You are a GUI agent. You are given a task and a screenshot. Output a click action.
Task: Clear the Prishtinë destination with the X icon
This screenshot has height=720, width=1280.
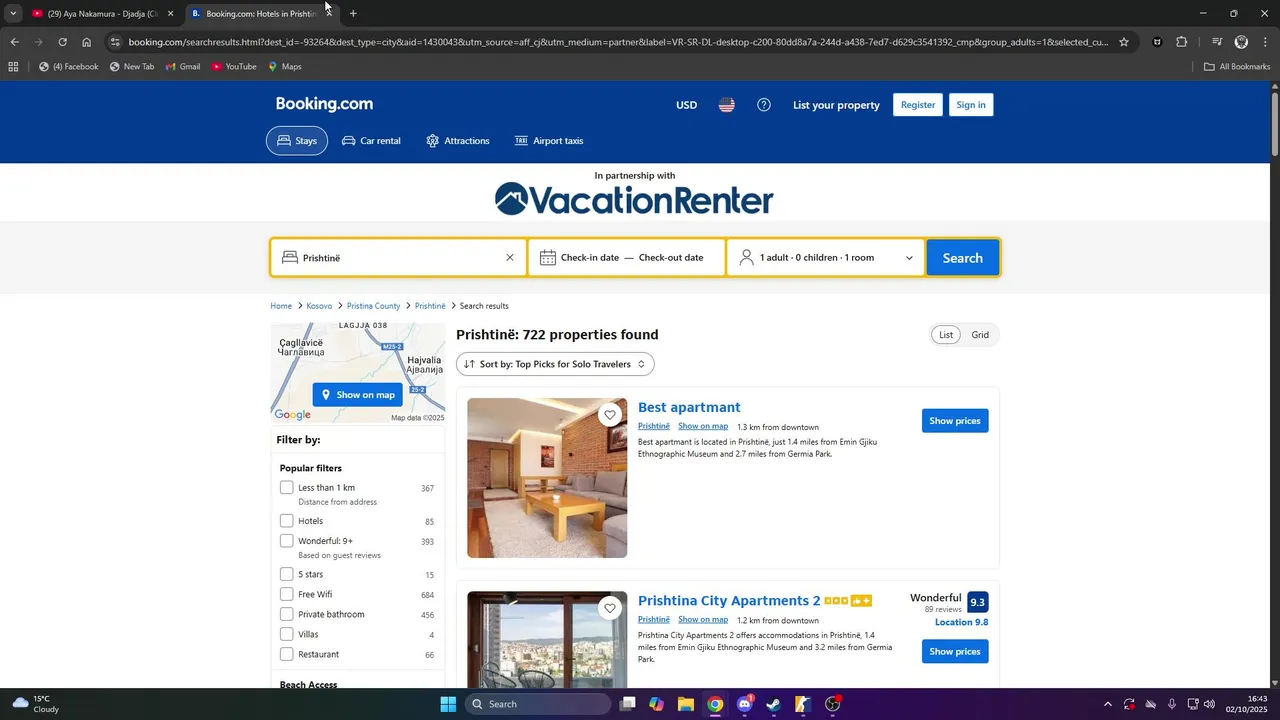(510, 258)
